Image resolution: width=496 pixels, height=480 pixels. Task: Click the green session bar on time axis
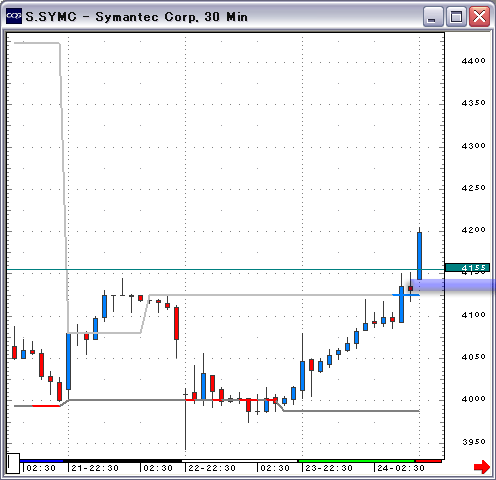click(357, 461)
